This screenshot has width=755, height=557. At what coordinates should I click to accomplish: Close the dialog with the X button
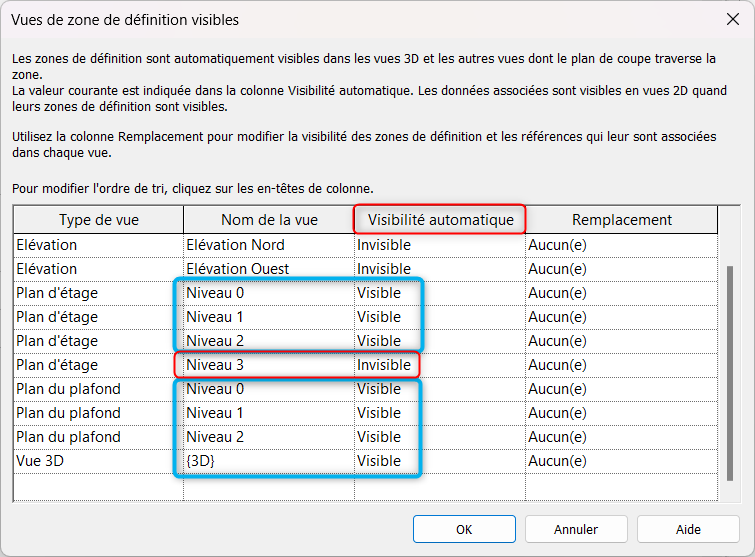[732, 19]
